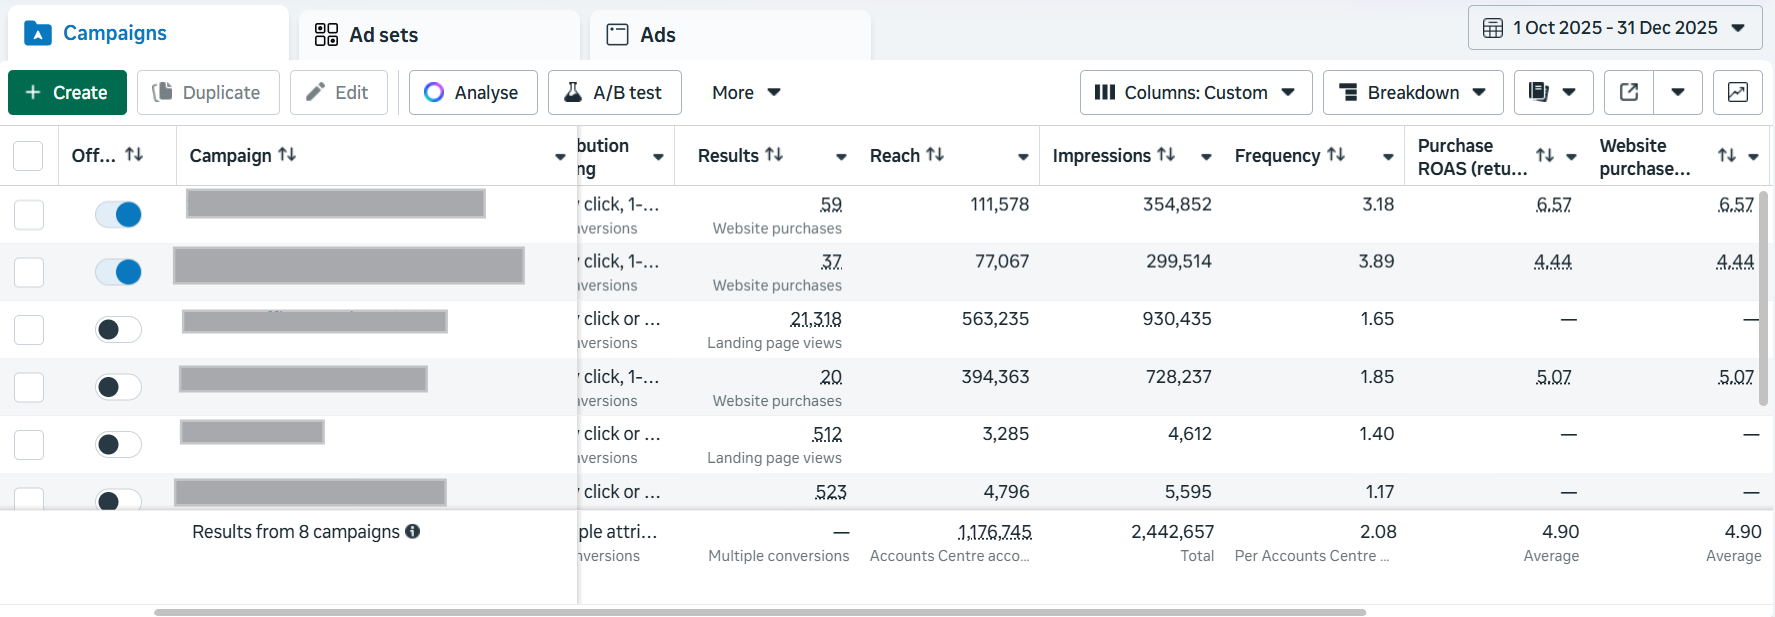Screen dimensions: 1775x617
Task: Open the Breakdown dropdown
Action: (1412, 92)
